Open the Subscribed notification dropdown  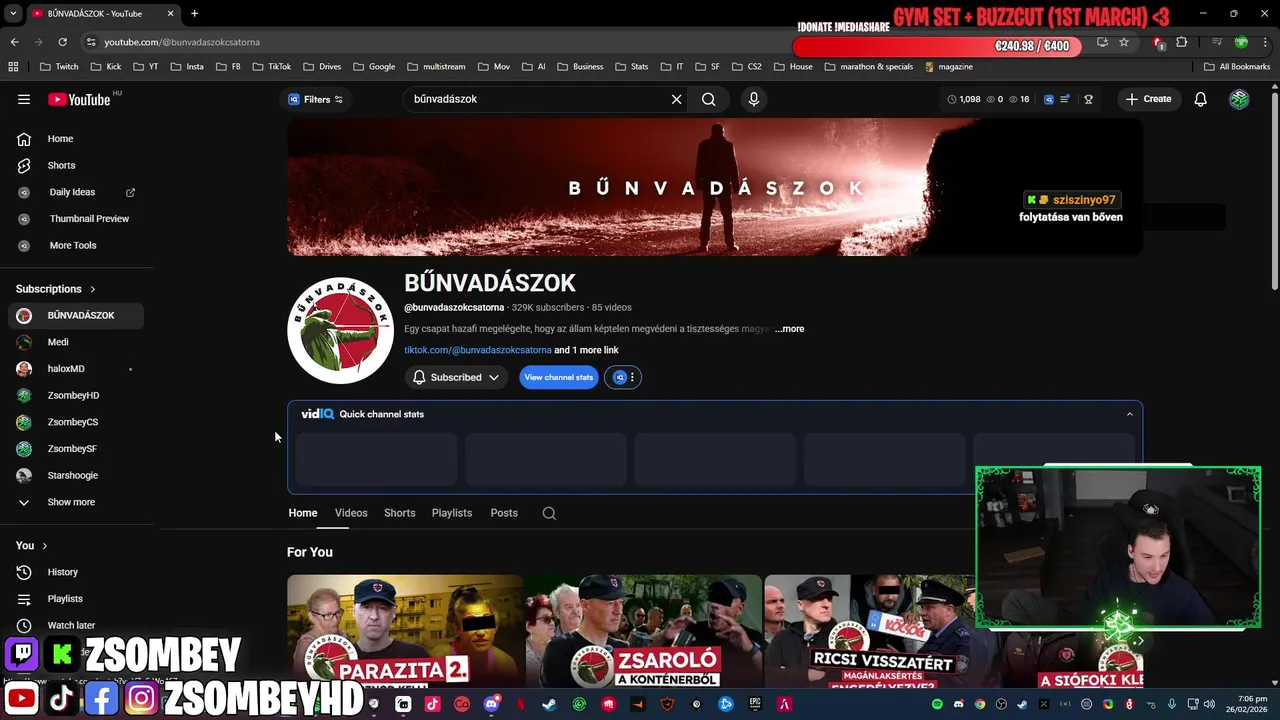point(456,377)
